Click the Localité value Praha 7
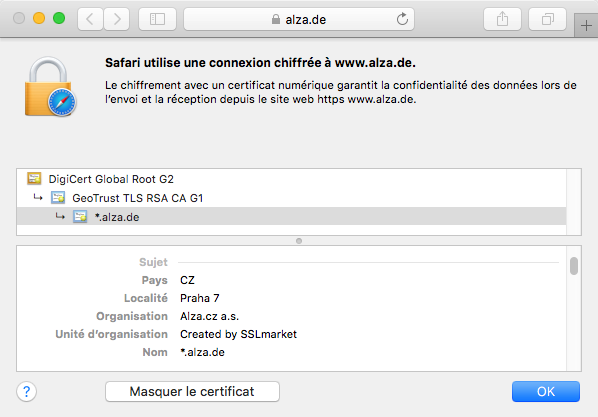Viewport: 598px width, 417px height. [200, 298]
